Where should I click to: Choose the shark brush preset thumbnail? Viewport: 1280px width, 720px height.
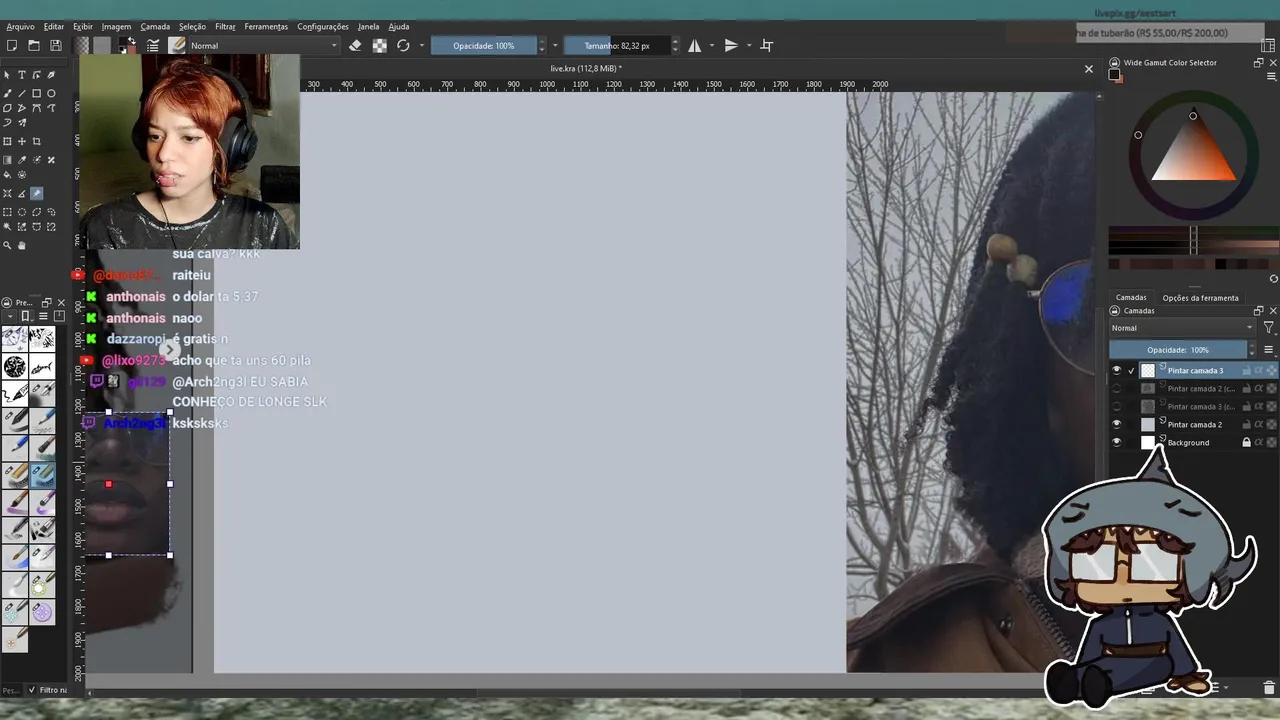click(x=42, y=367)
